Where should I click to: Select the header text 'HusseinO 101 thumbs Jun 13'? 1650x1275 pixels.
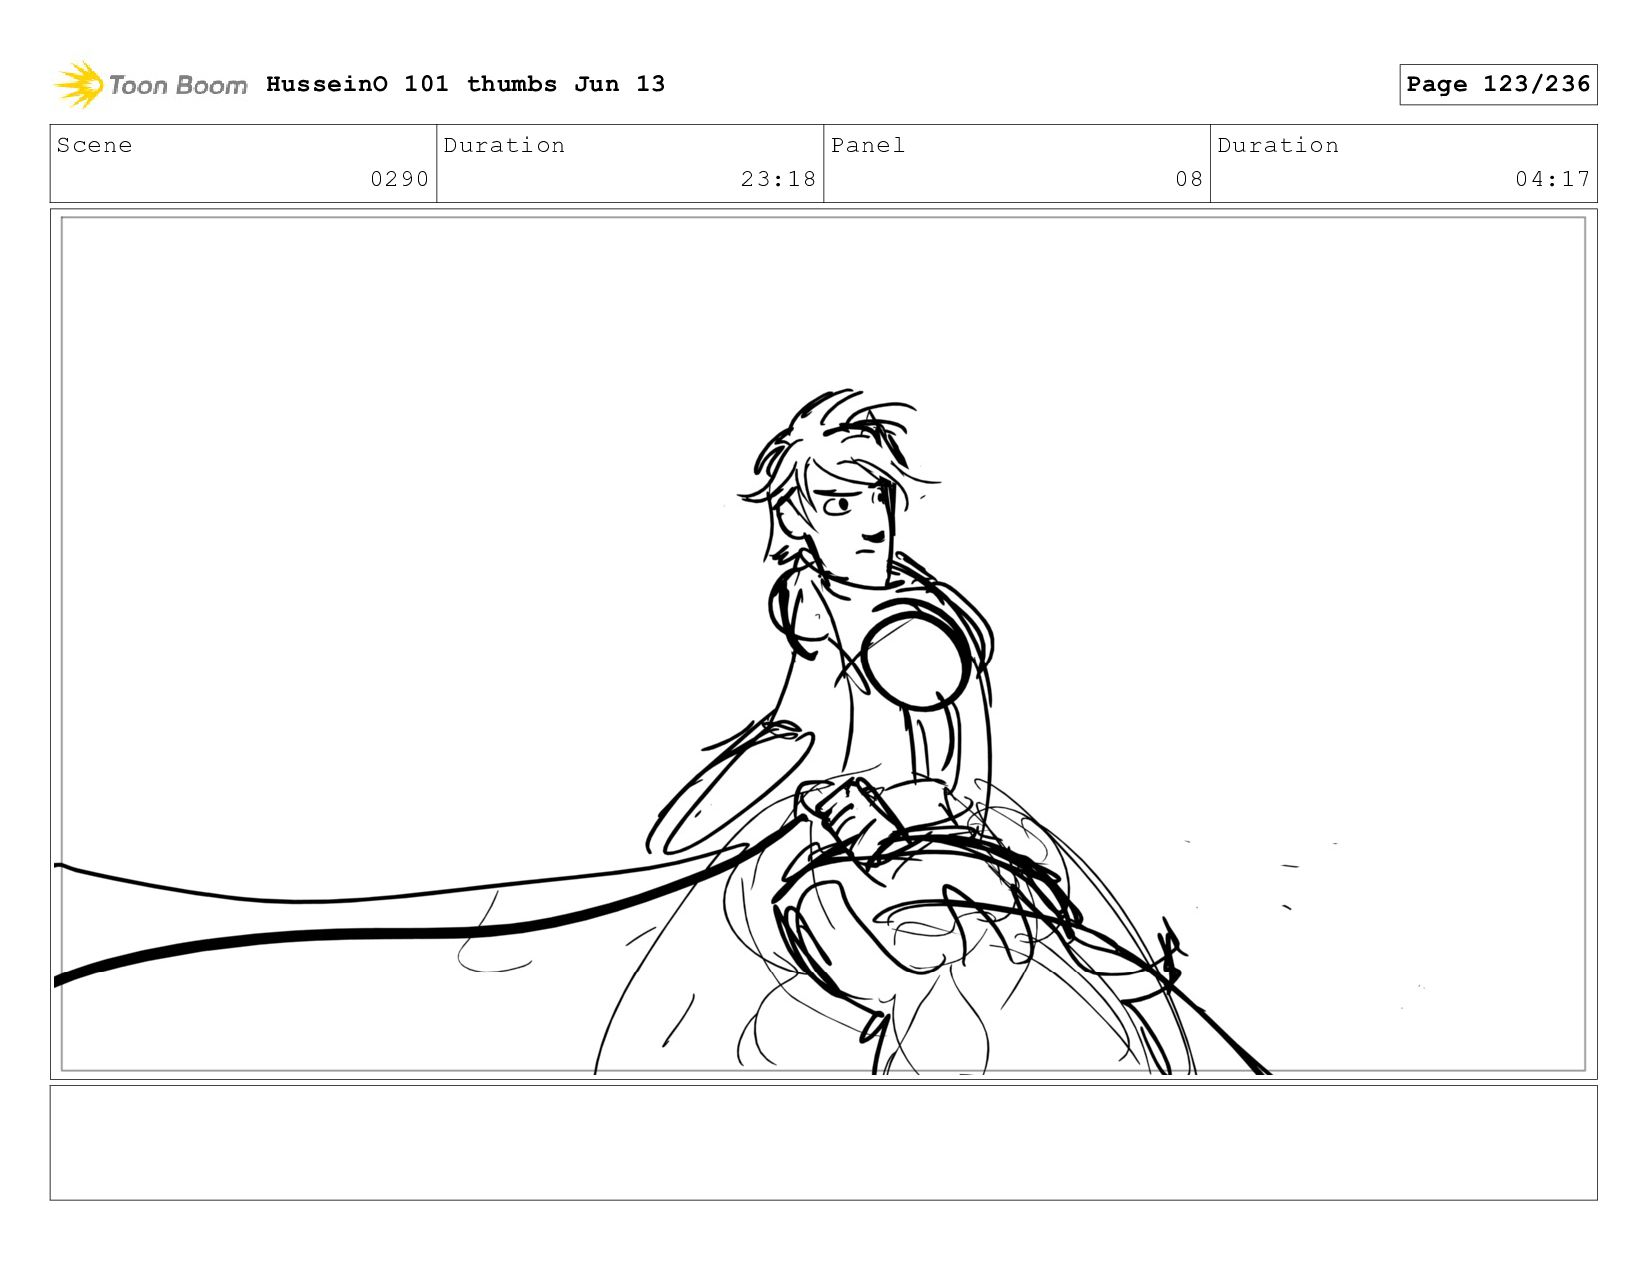(465, 84)
